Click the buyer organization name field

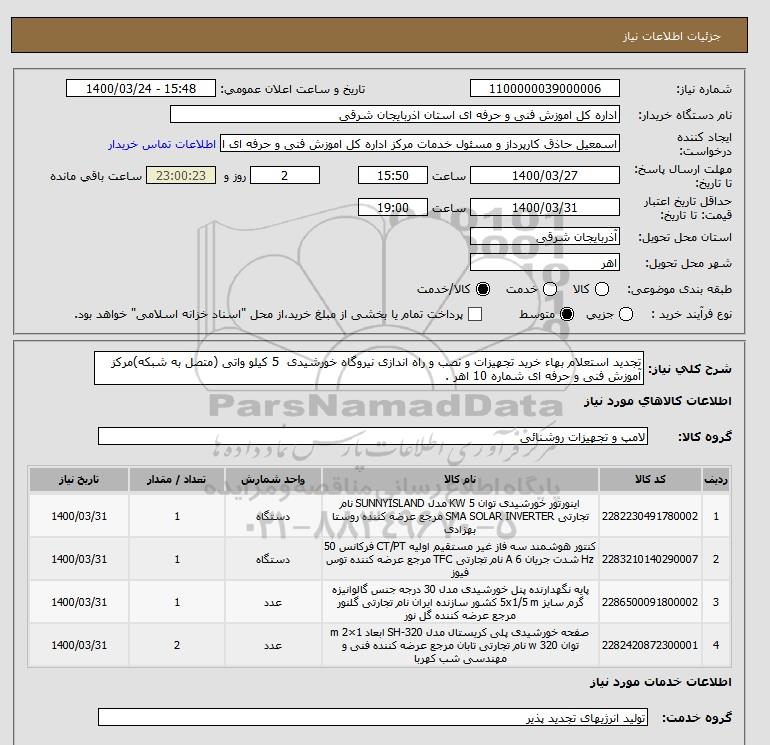[x=395, y=114]
